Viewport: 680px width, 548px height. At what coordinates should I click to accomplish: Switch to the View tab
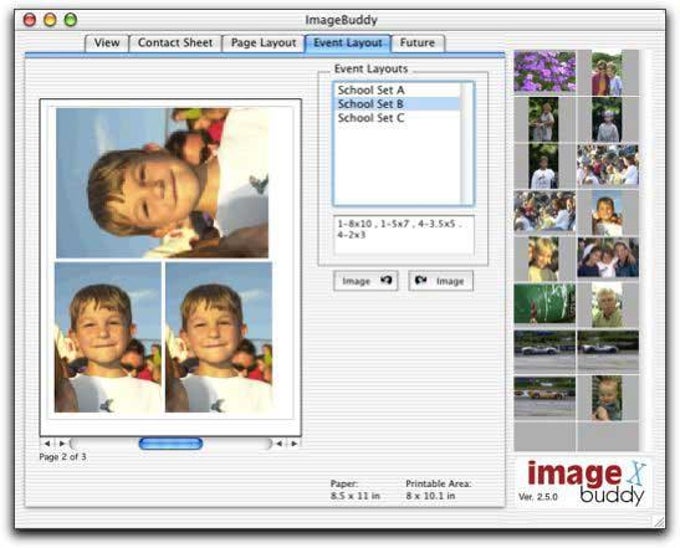[107, 43]
